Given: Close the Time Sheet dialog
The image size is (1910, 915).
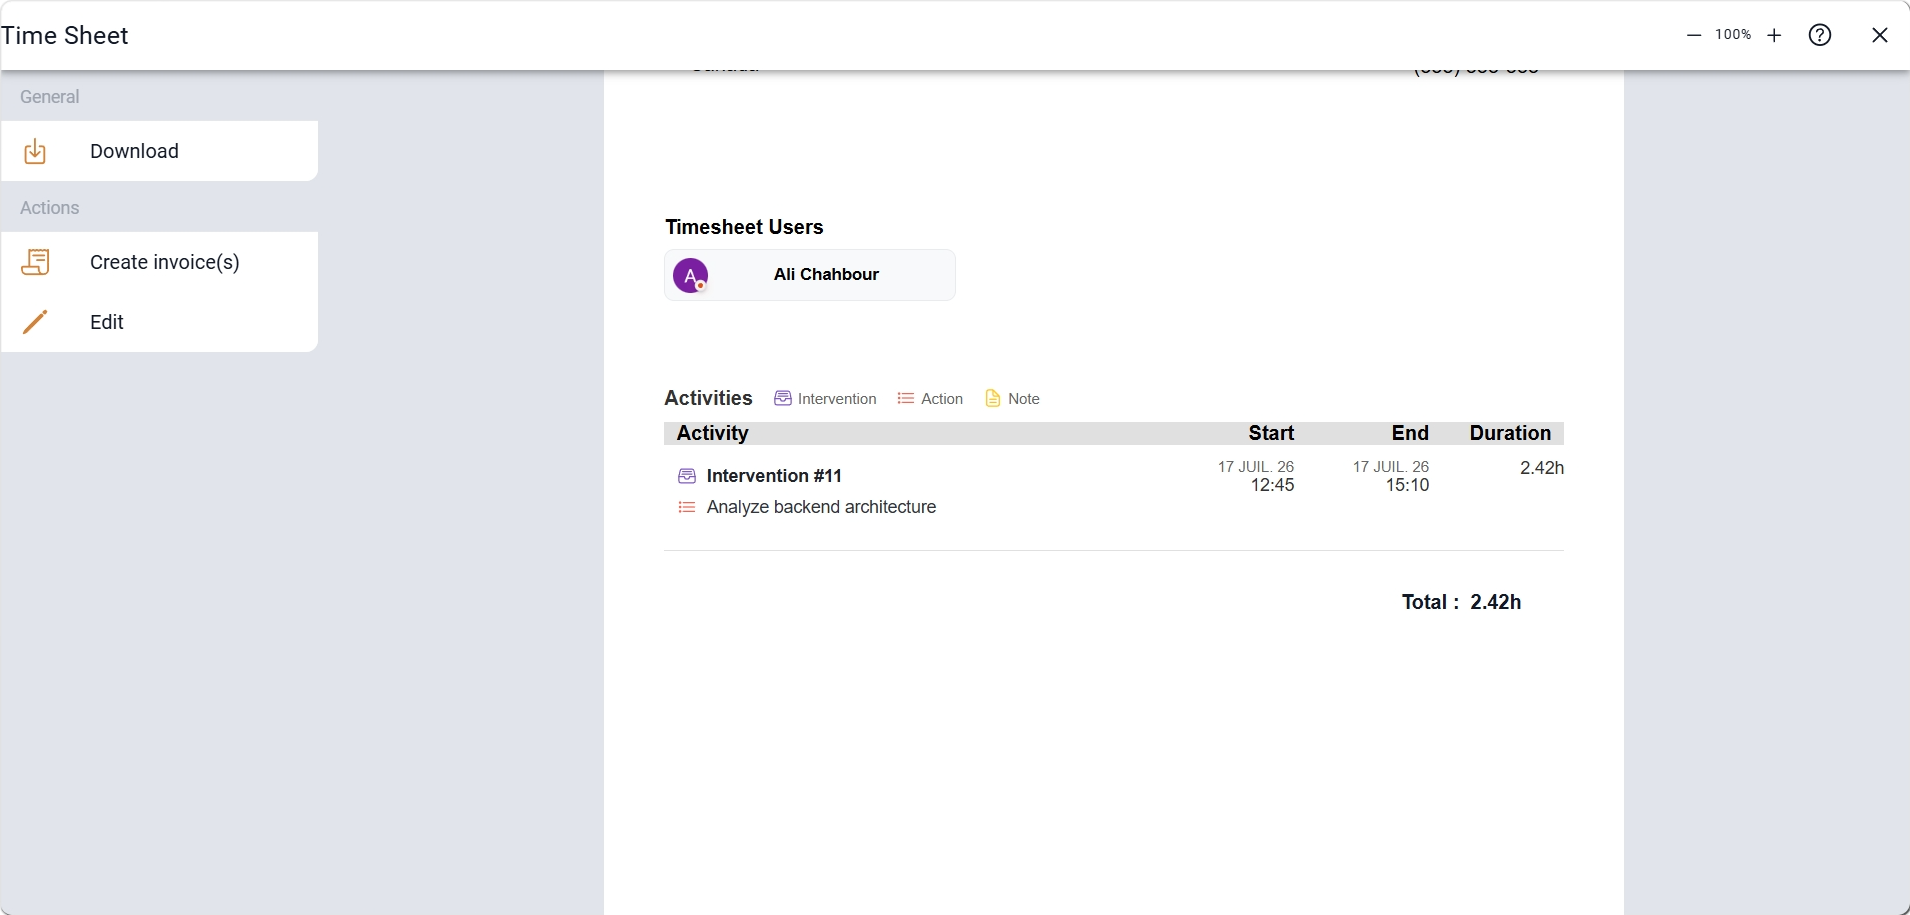Looking at the screenshot, I should pos(1880,35).
